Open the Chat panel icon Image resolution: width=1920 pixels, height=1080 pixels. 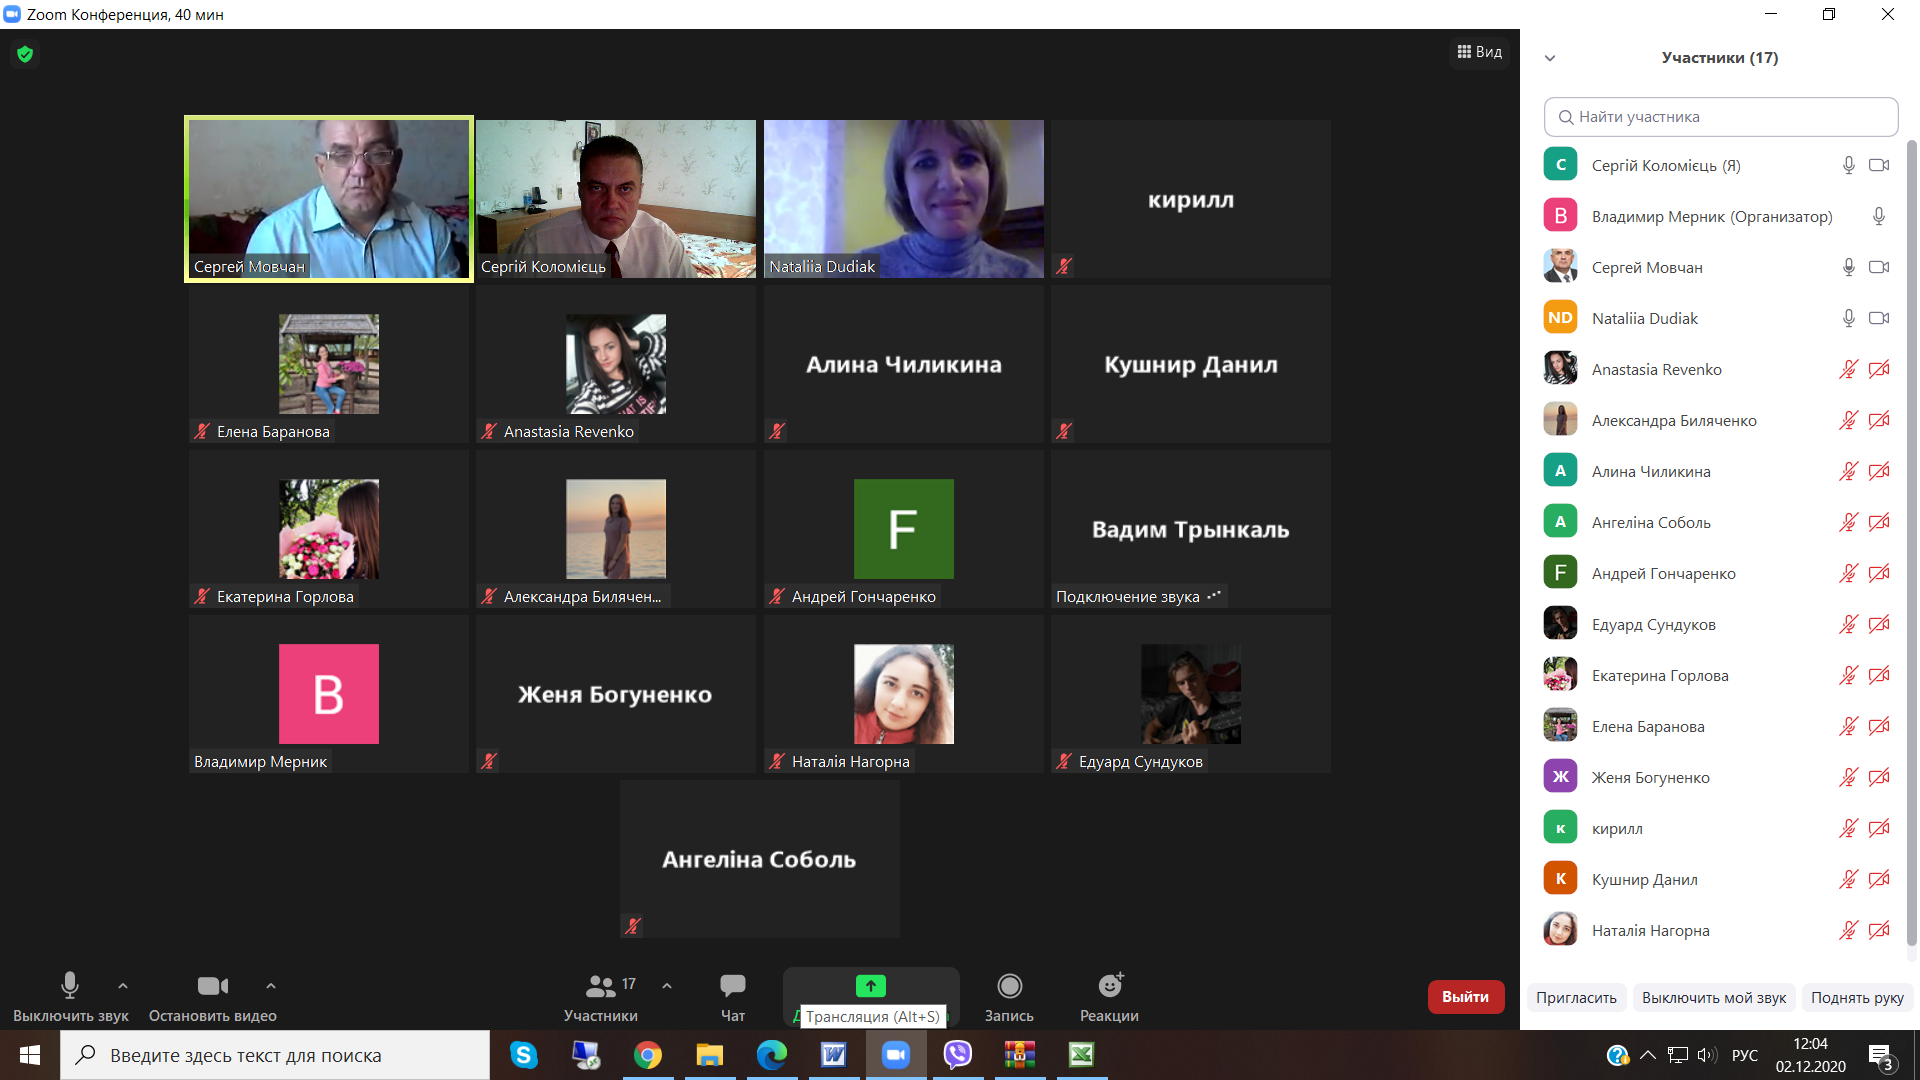pos(732,986)
